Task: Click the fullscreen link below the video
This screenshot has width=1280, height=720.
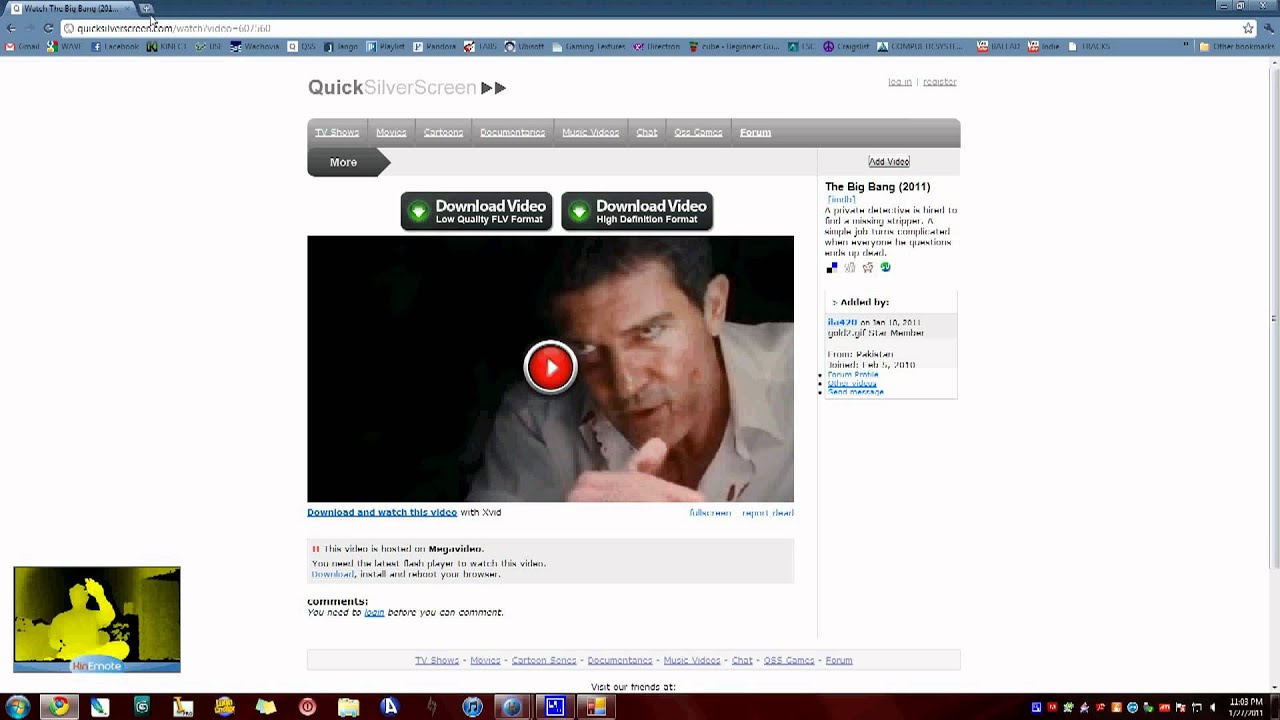Action: (x=710, y=513)
